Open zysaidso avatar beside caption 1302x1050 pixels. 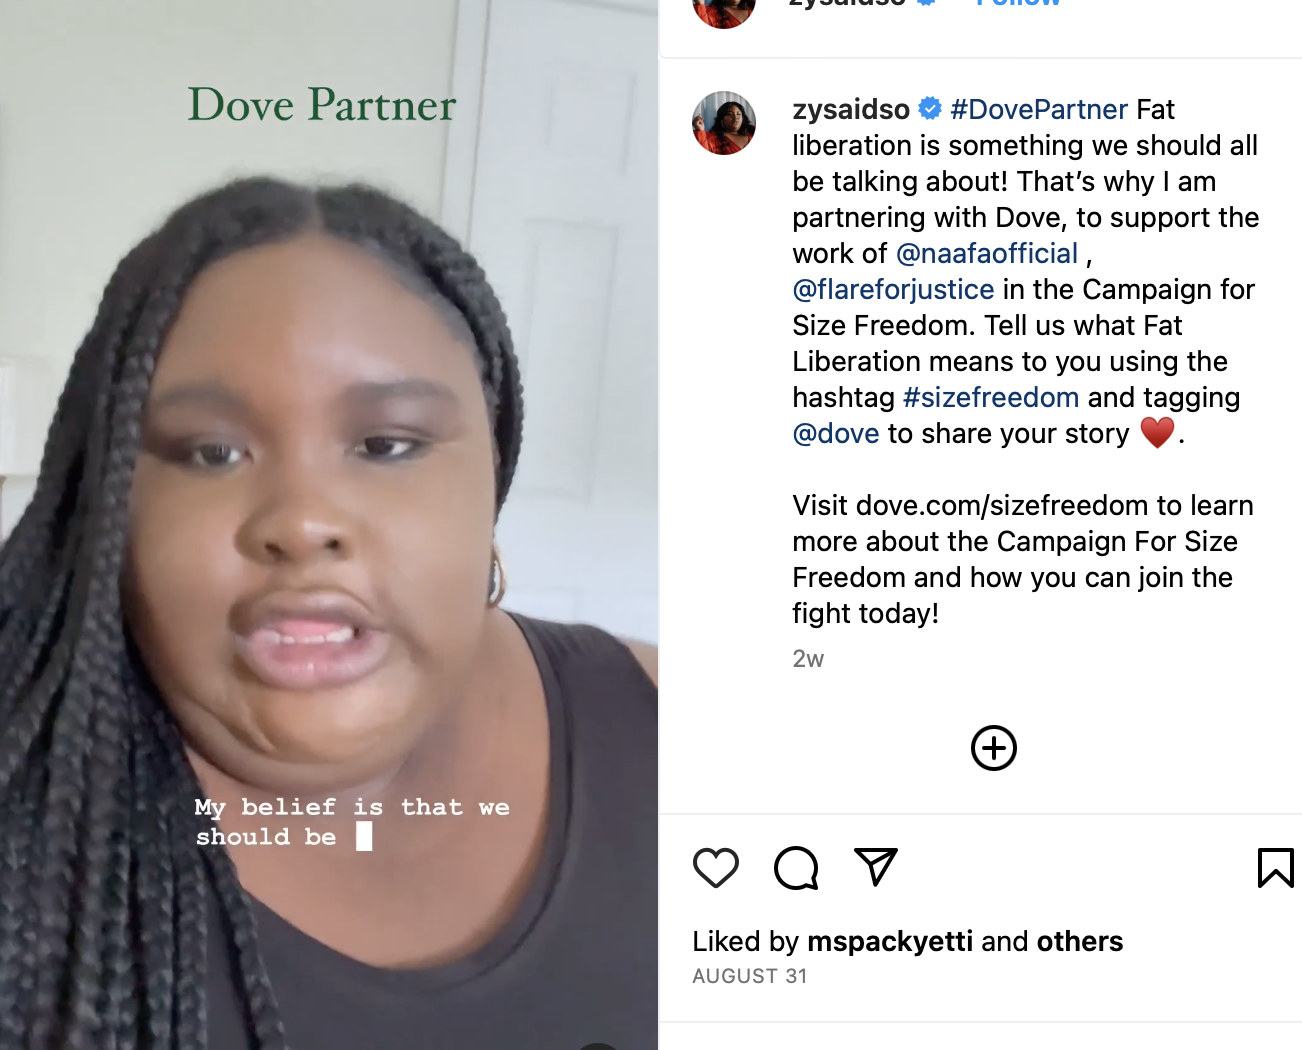pos(724,123)
